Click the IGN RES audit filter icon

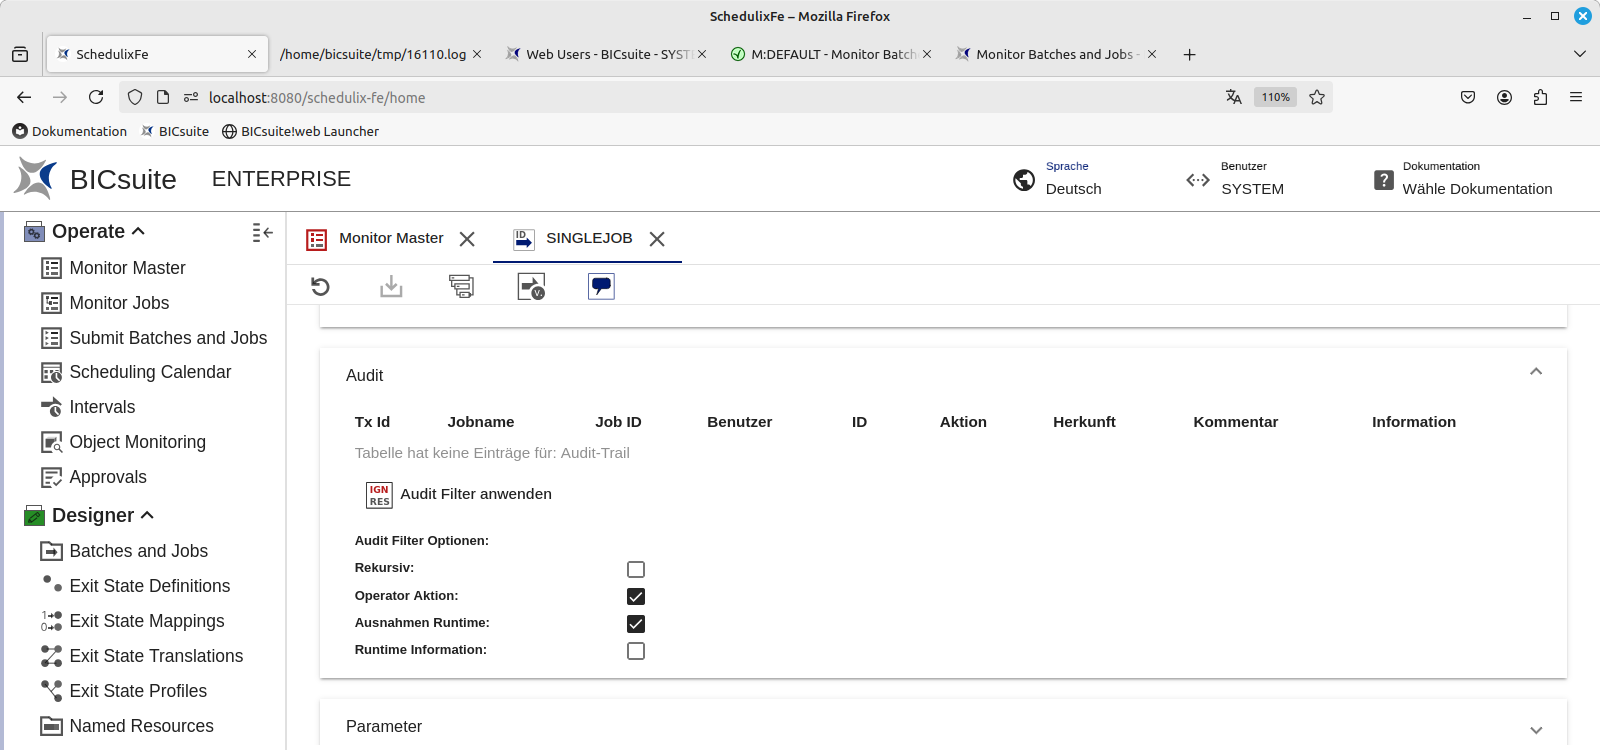point(379,495)
